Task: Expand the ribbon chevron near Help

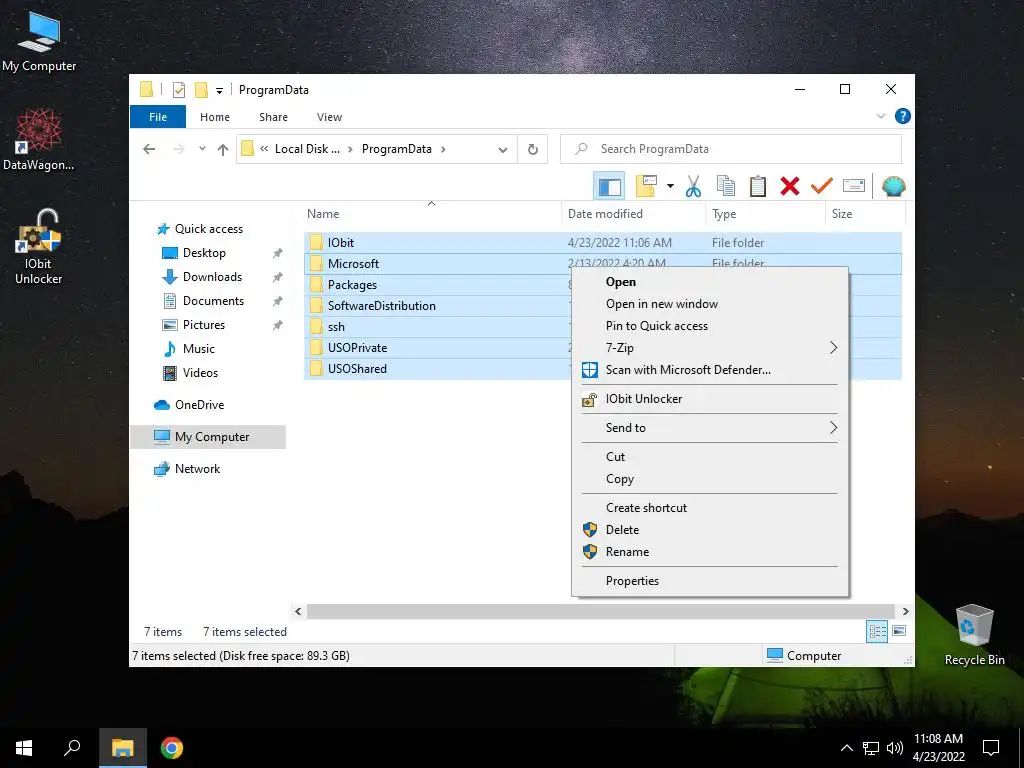Action: pos(880,116)
